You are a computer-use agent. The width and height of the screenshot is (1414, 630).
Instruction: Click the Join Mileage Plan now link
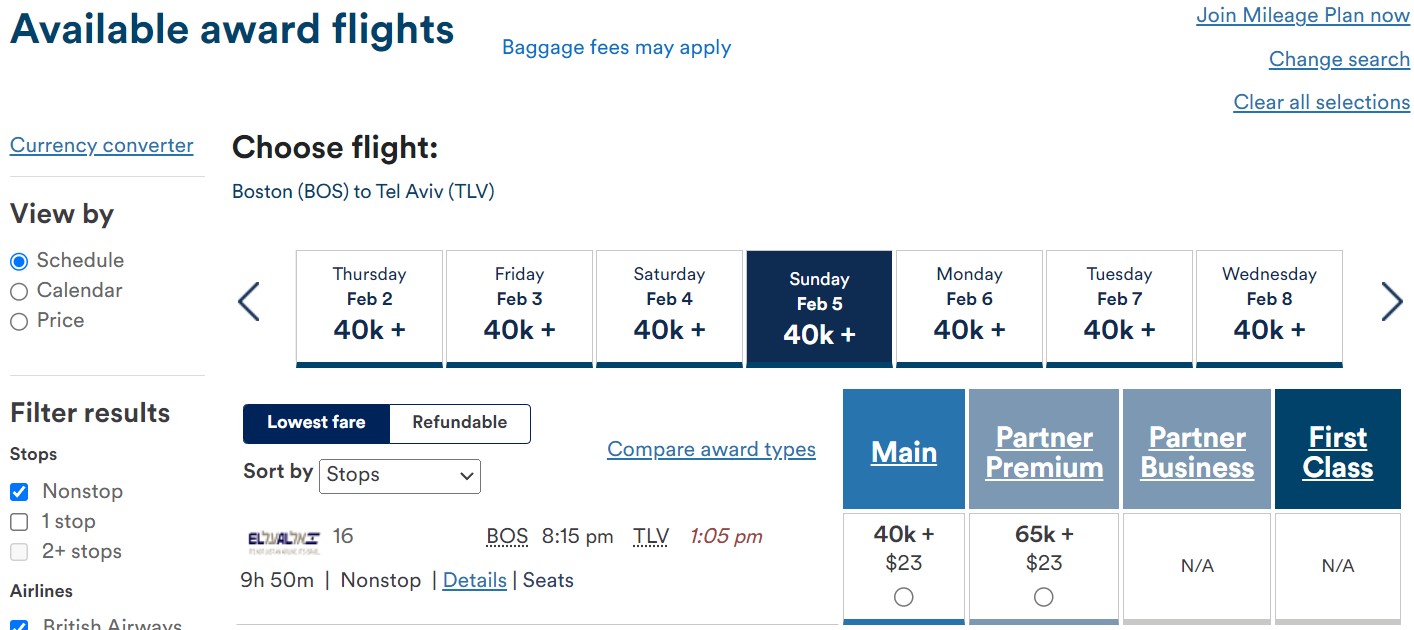1303,16
